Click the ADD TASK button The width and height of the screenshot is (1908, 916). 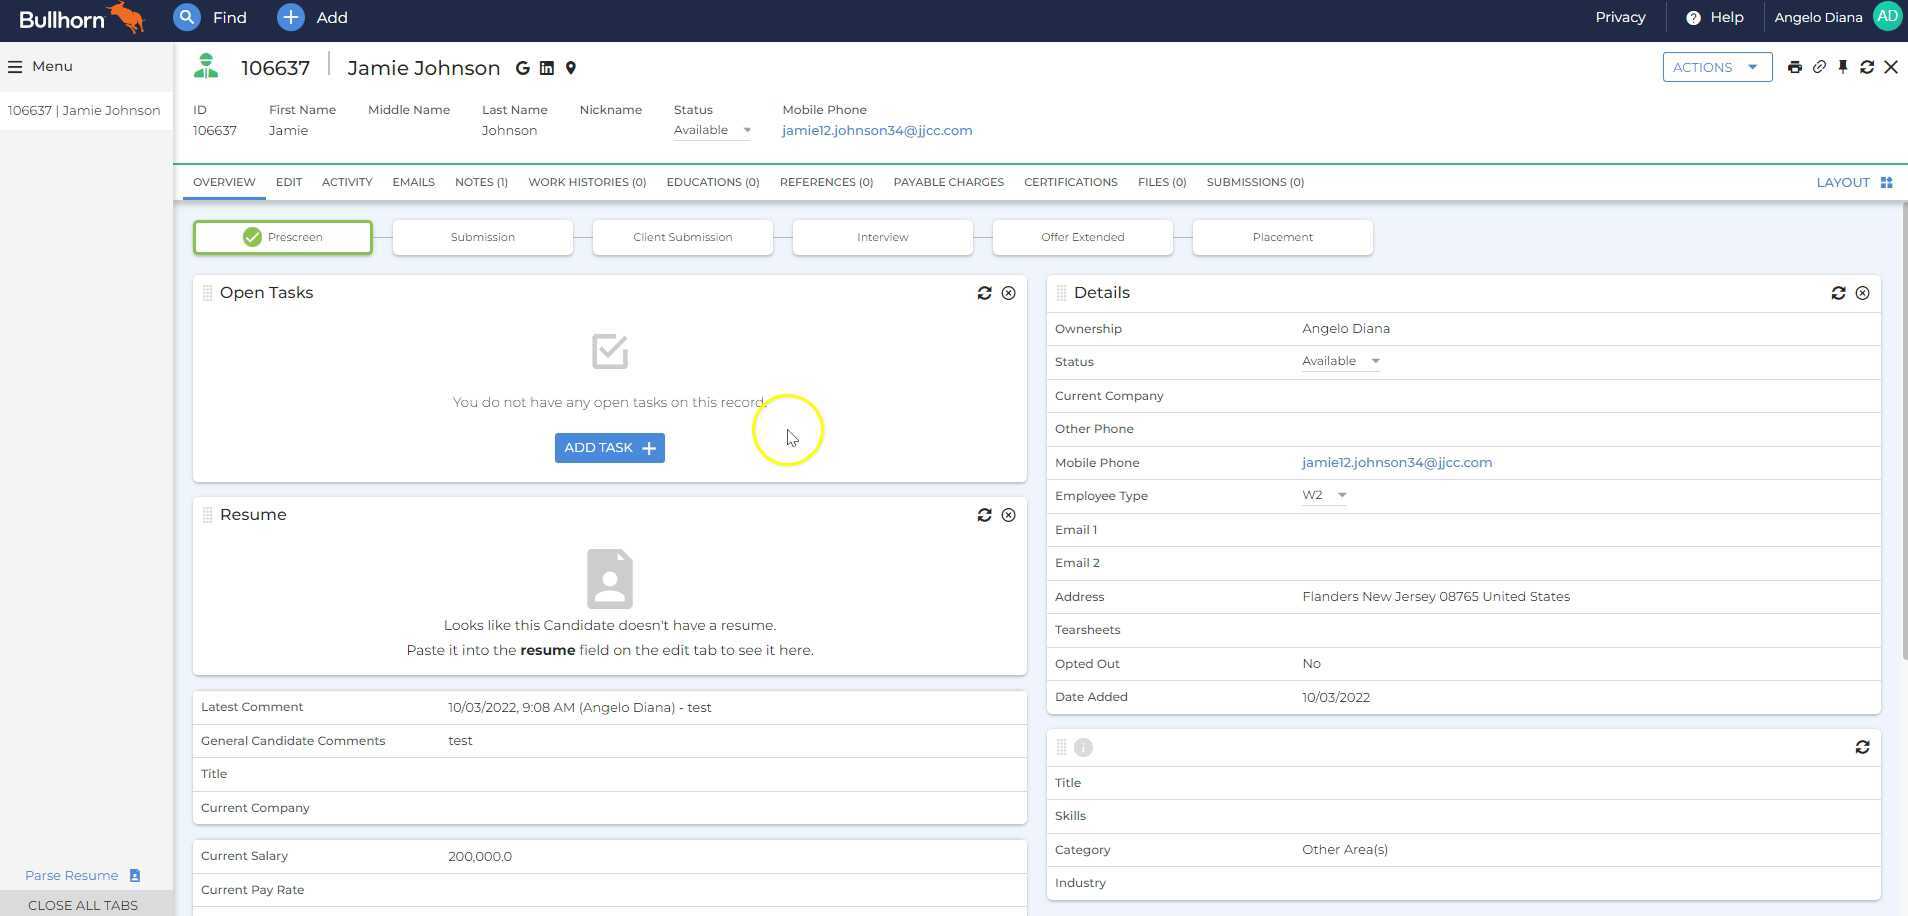point(609,448)
